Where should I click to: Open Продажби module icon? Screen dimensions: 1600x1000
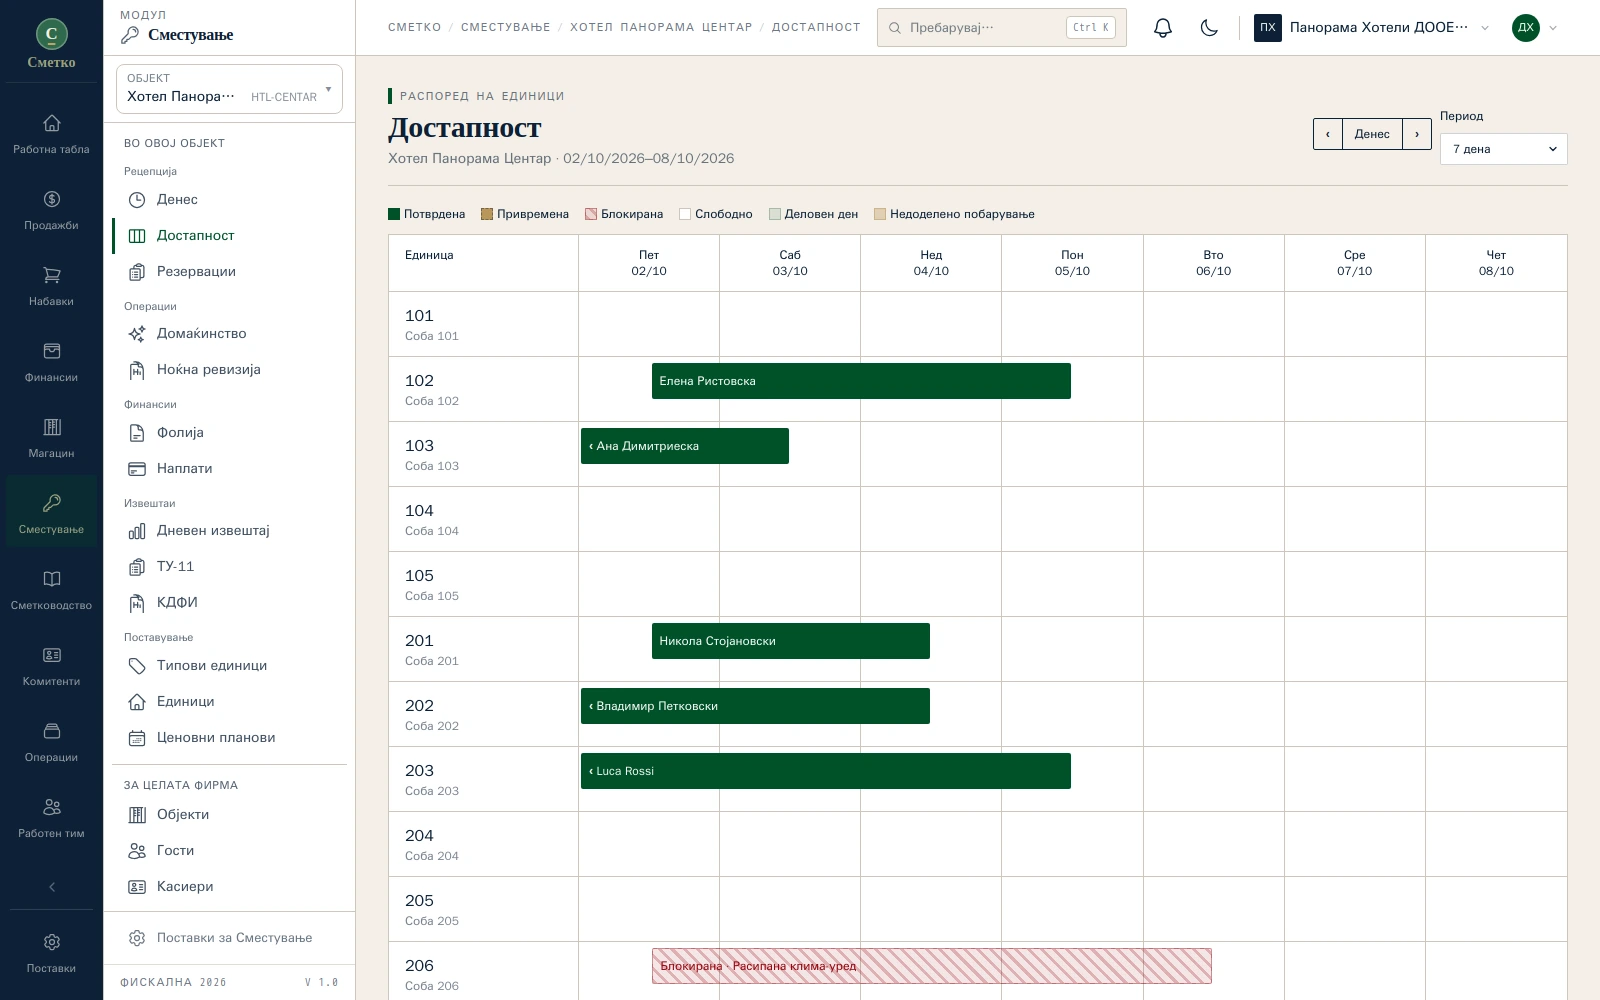pyautogui.click(x=51, y=211)
